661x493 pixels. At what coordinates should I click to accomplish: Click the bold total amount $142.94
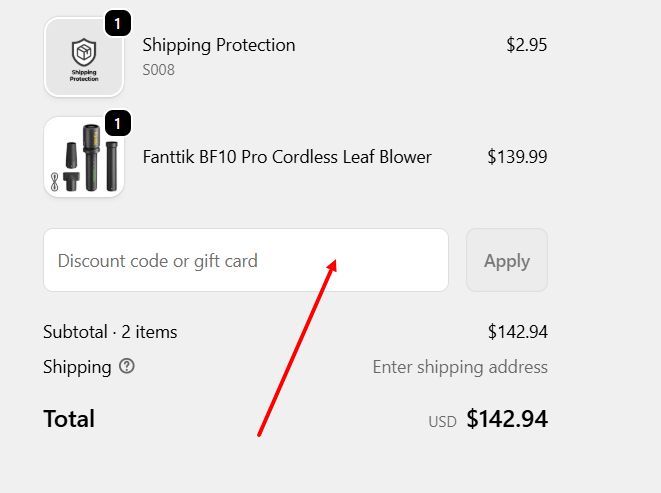point(507,419)
